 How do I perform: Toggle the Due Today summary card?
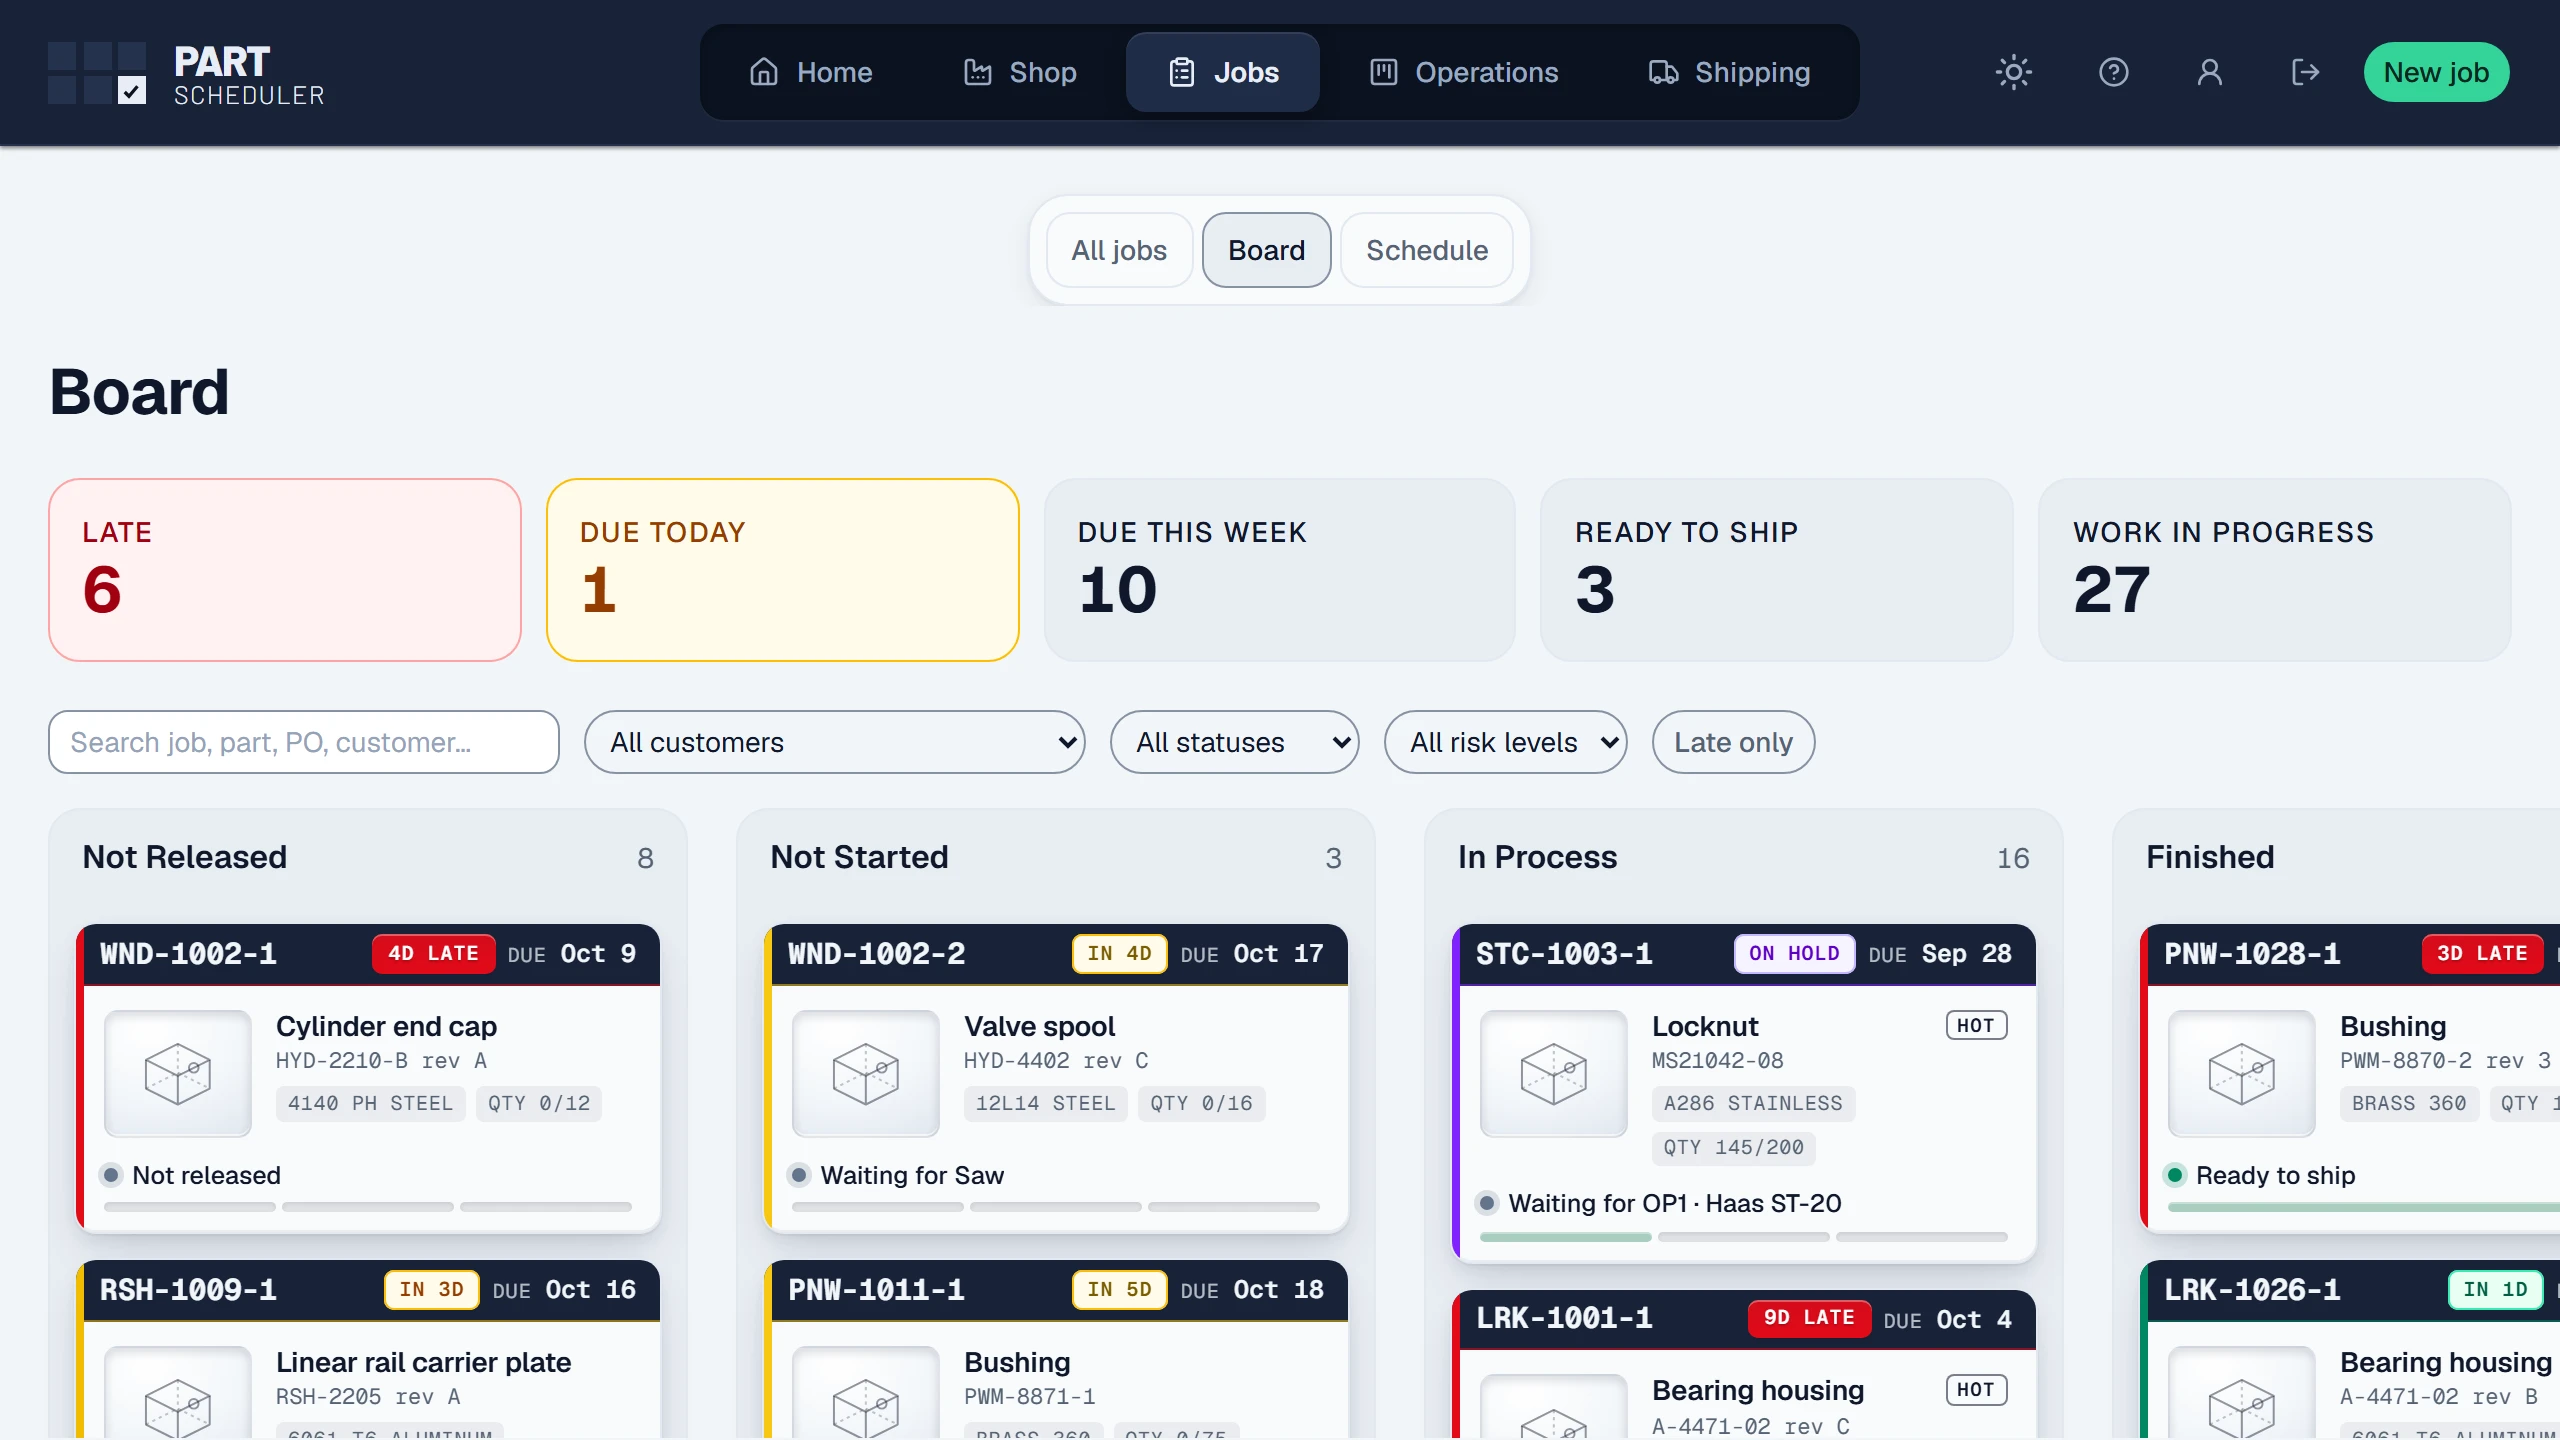click(x=783, y=570)
